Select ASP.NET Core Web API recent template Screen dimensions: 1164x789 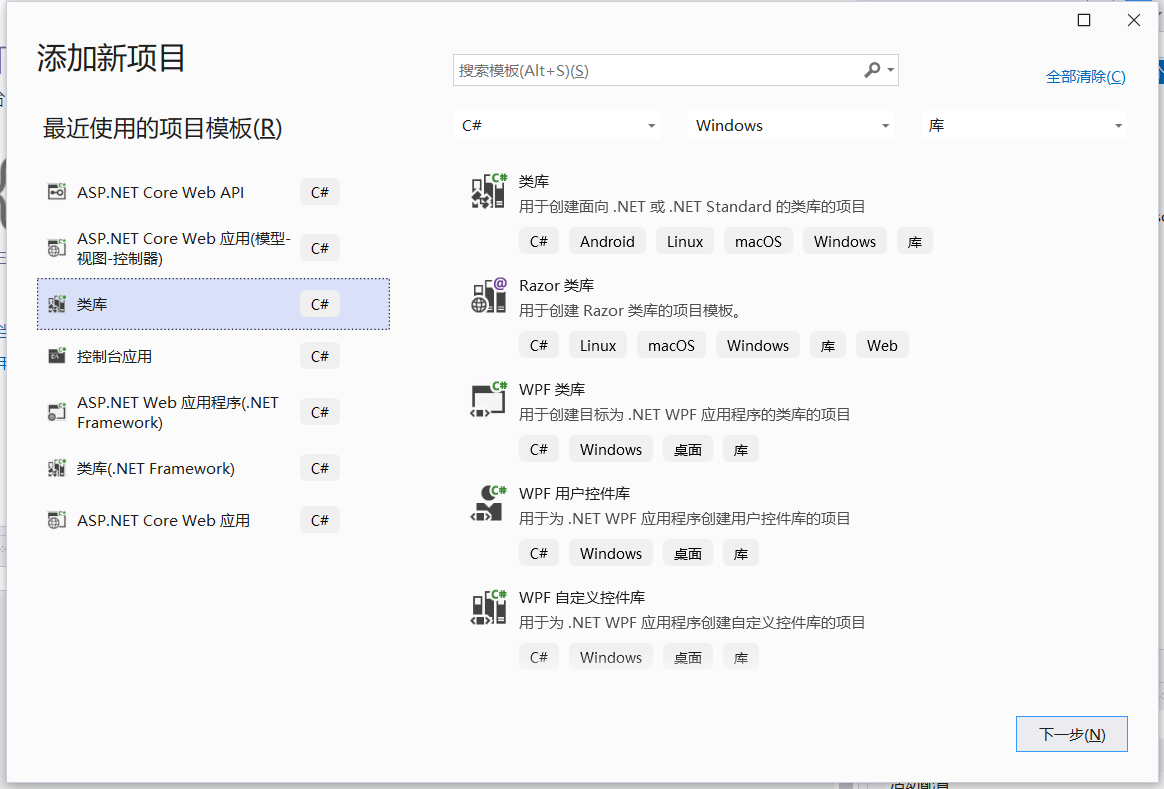point(213,192)
